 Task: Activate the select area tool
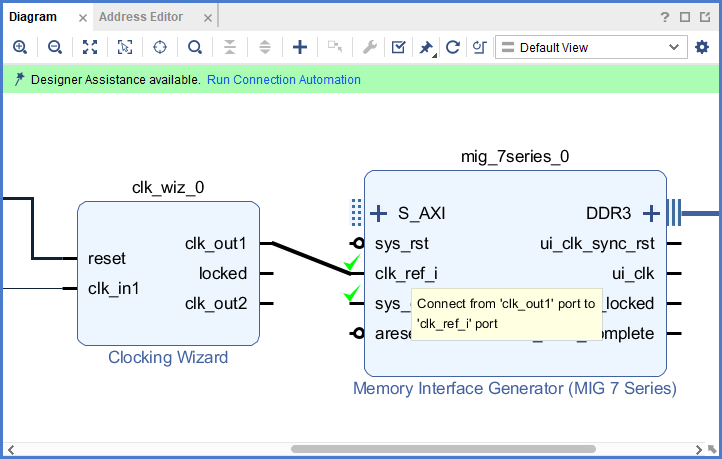click(x=125, y=47)
